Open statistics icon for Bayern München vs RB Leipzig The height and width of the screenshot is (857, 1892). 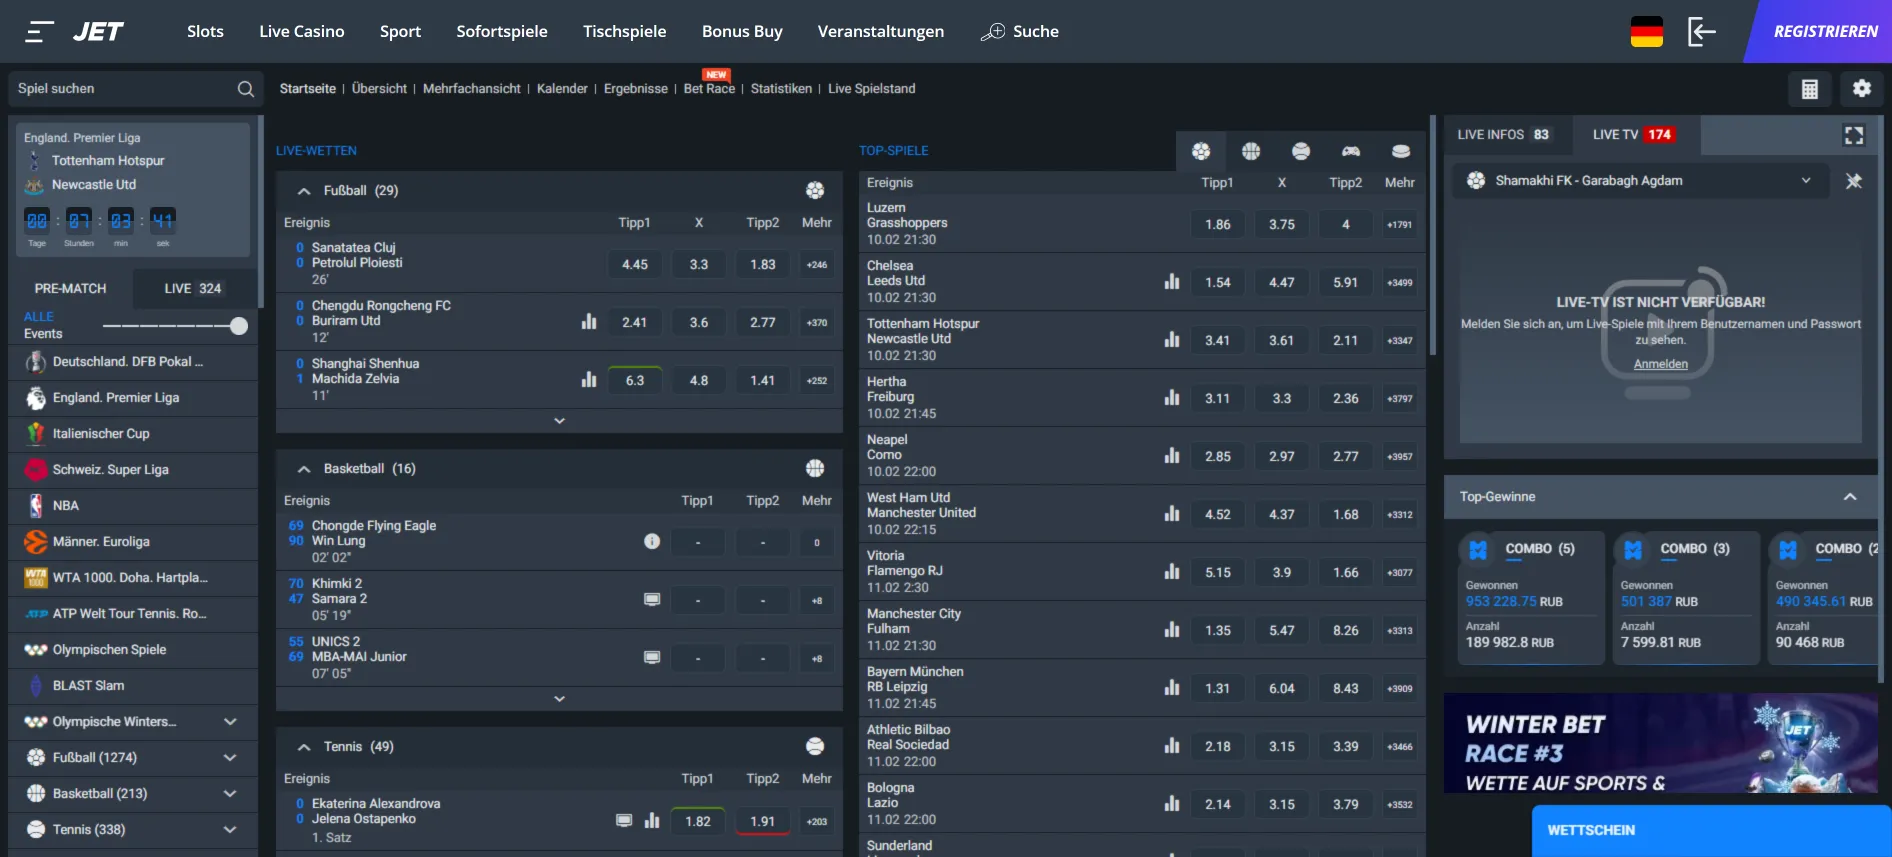[x=1172, y=688]
